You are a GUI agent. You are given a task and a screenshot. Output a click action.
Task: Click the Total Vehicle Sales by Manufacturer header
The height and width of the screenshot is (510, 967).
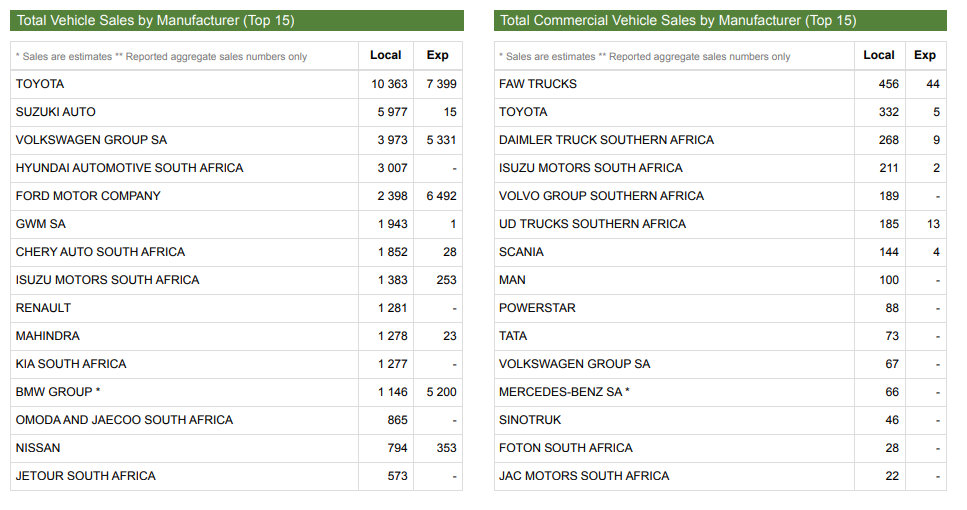click(x=237, y=20)
